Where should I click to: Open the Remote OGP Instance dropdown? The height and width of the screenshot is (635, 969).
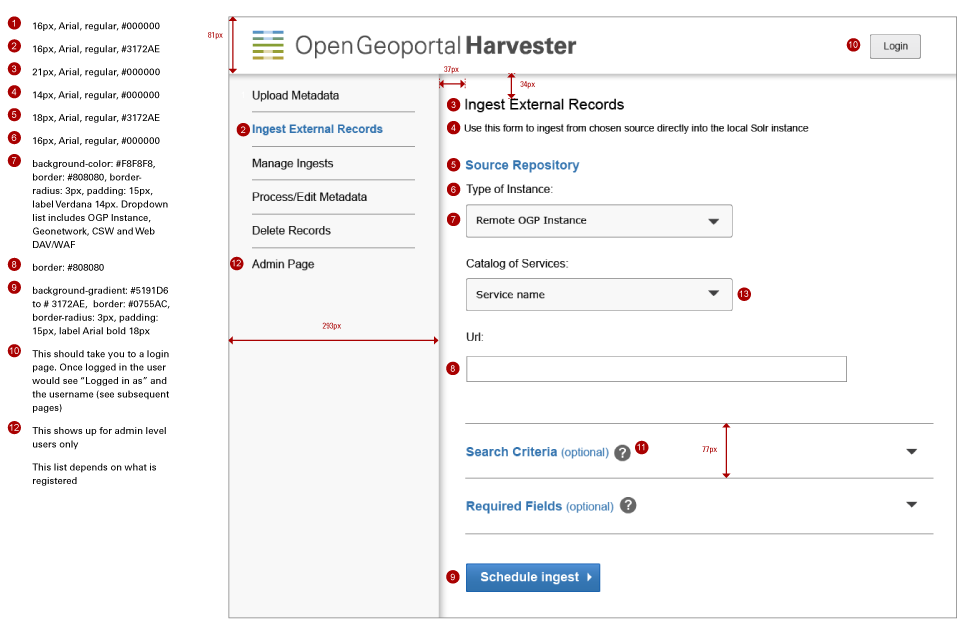(599, 221)
